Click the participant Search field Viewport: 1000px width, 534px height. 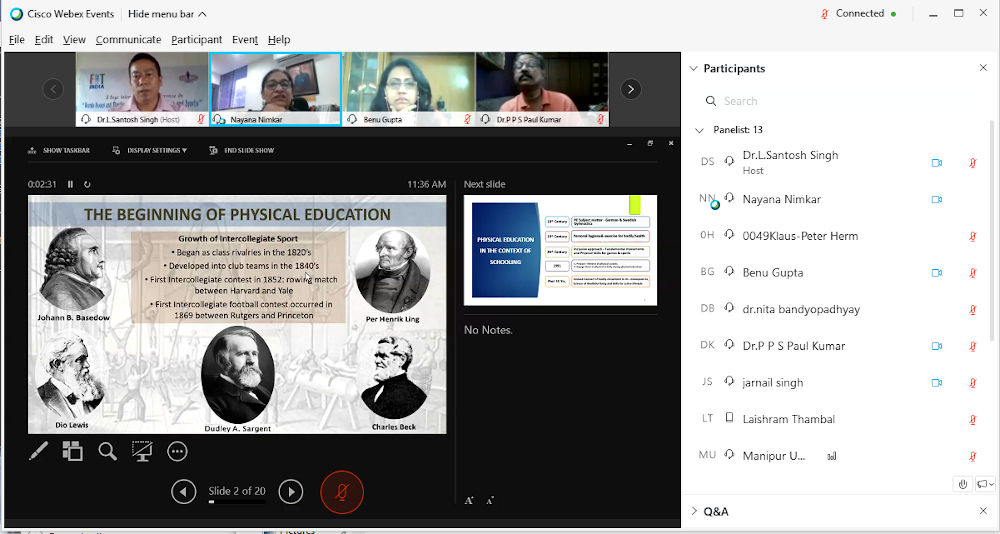tap(839, 101)
